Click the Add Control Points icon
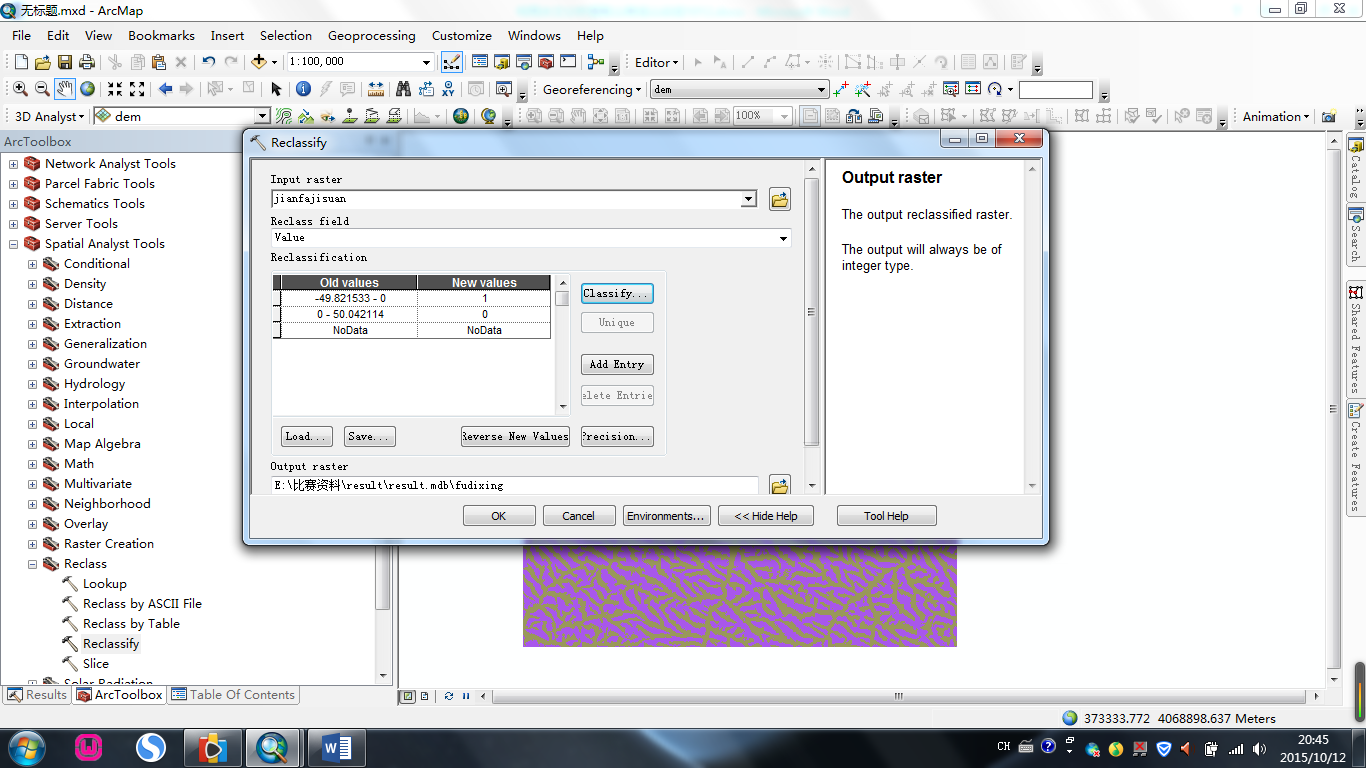 pos(841,89)
